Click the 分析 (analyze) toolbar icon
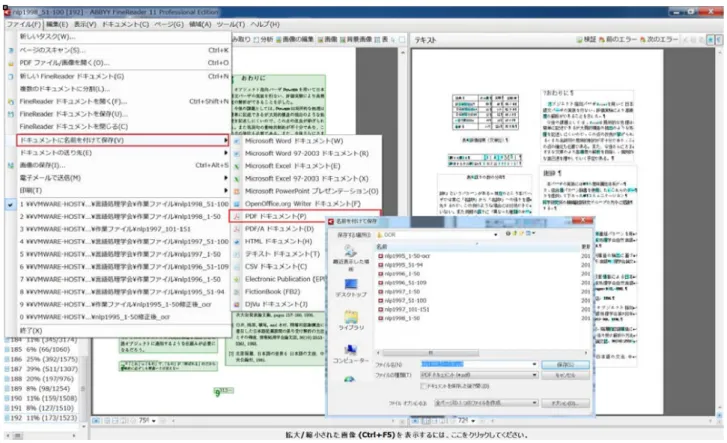Screen dimensions: 727x443 point(256,40)
